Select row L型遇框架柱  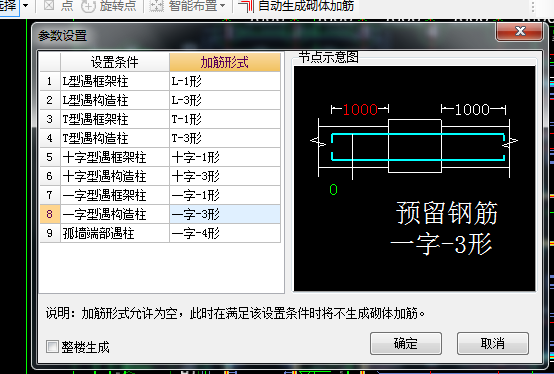[x=115, y=81]
